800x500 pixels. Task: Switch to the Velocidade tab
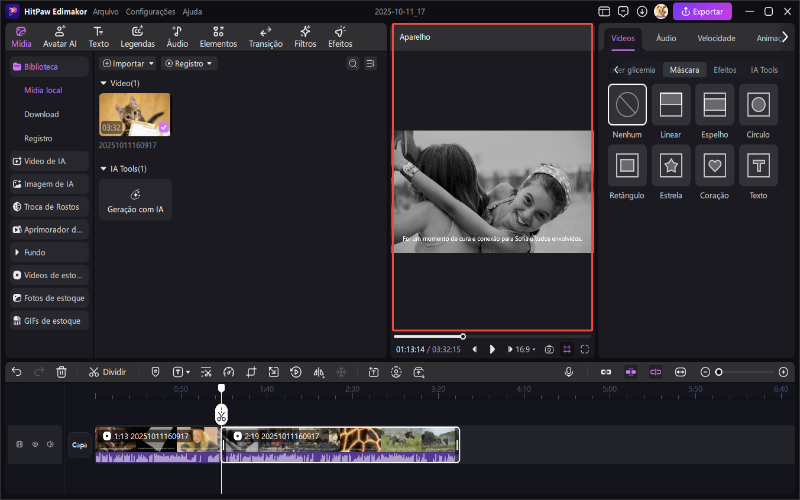coord(716,38)
